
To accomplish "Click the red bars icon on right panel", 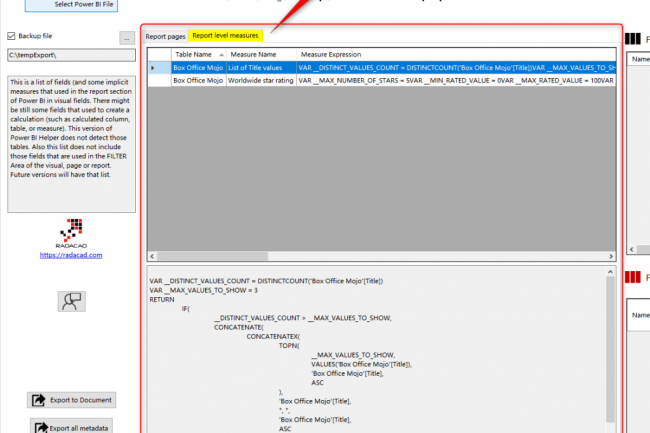I will pyautogui.click(x=633, y=277).
